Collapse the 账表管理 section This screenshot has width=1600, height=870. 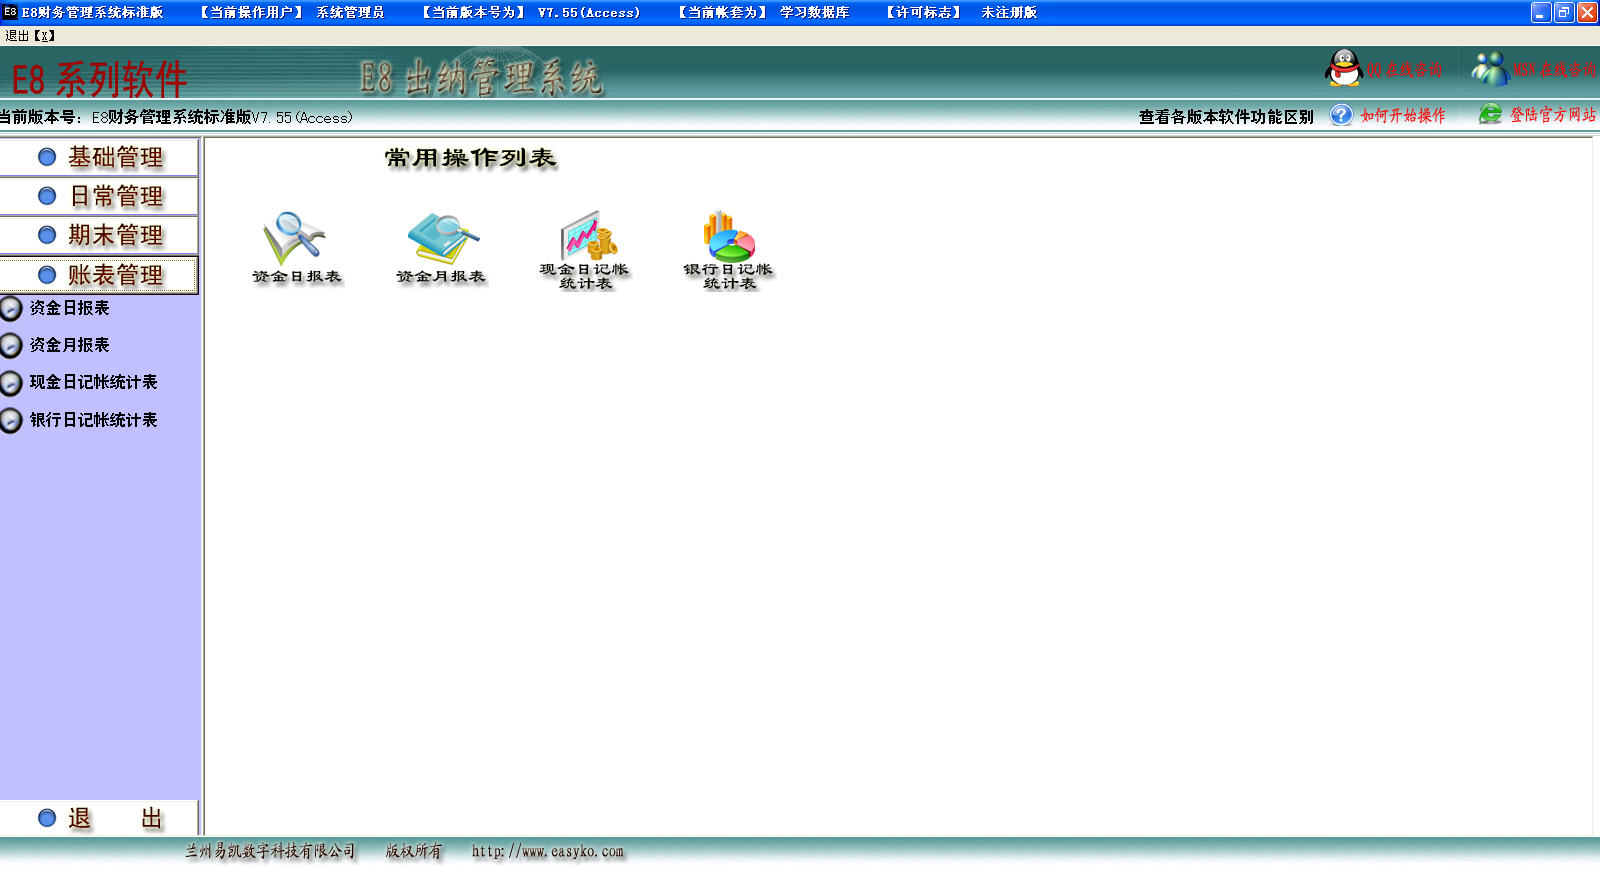tap(99, 275)
